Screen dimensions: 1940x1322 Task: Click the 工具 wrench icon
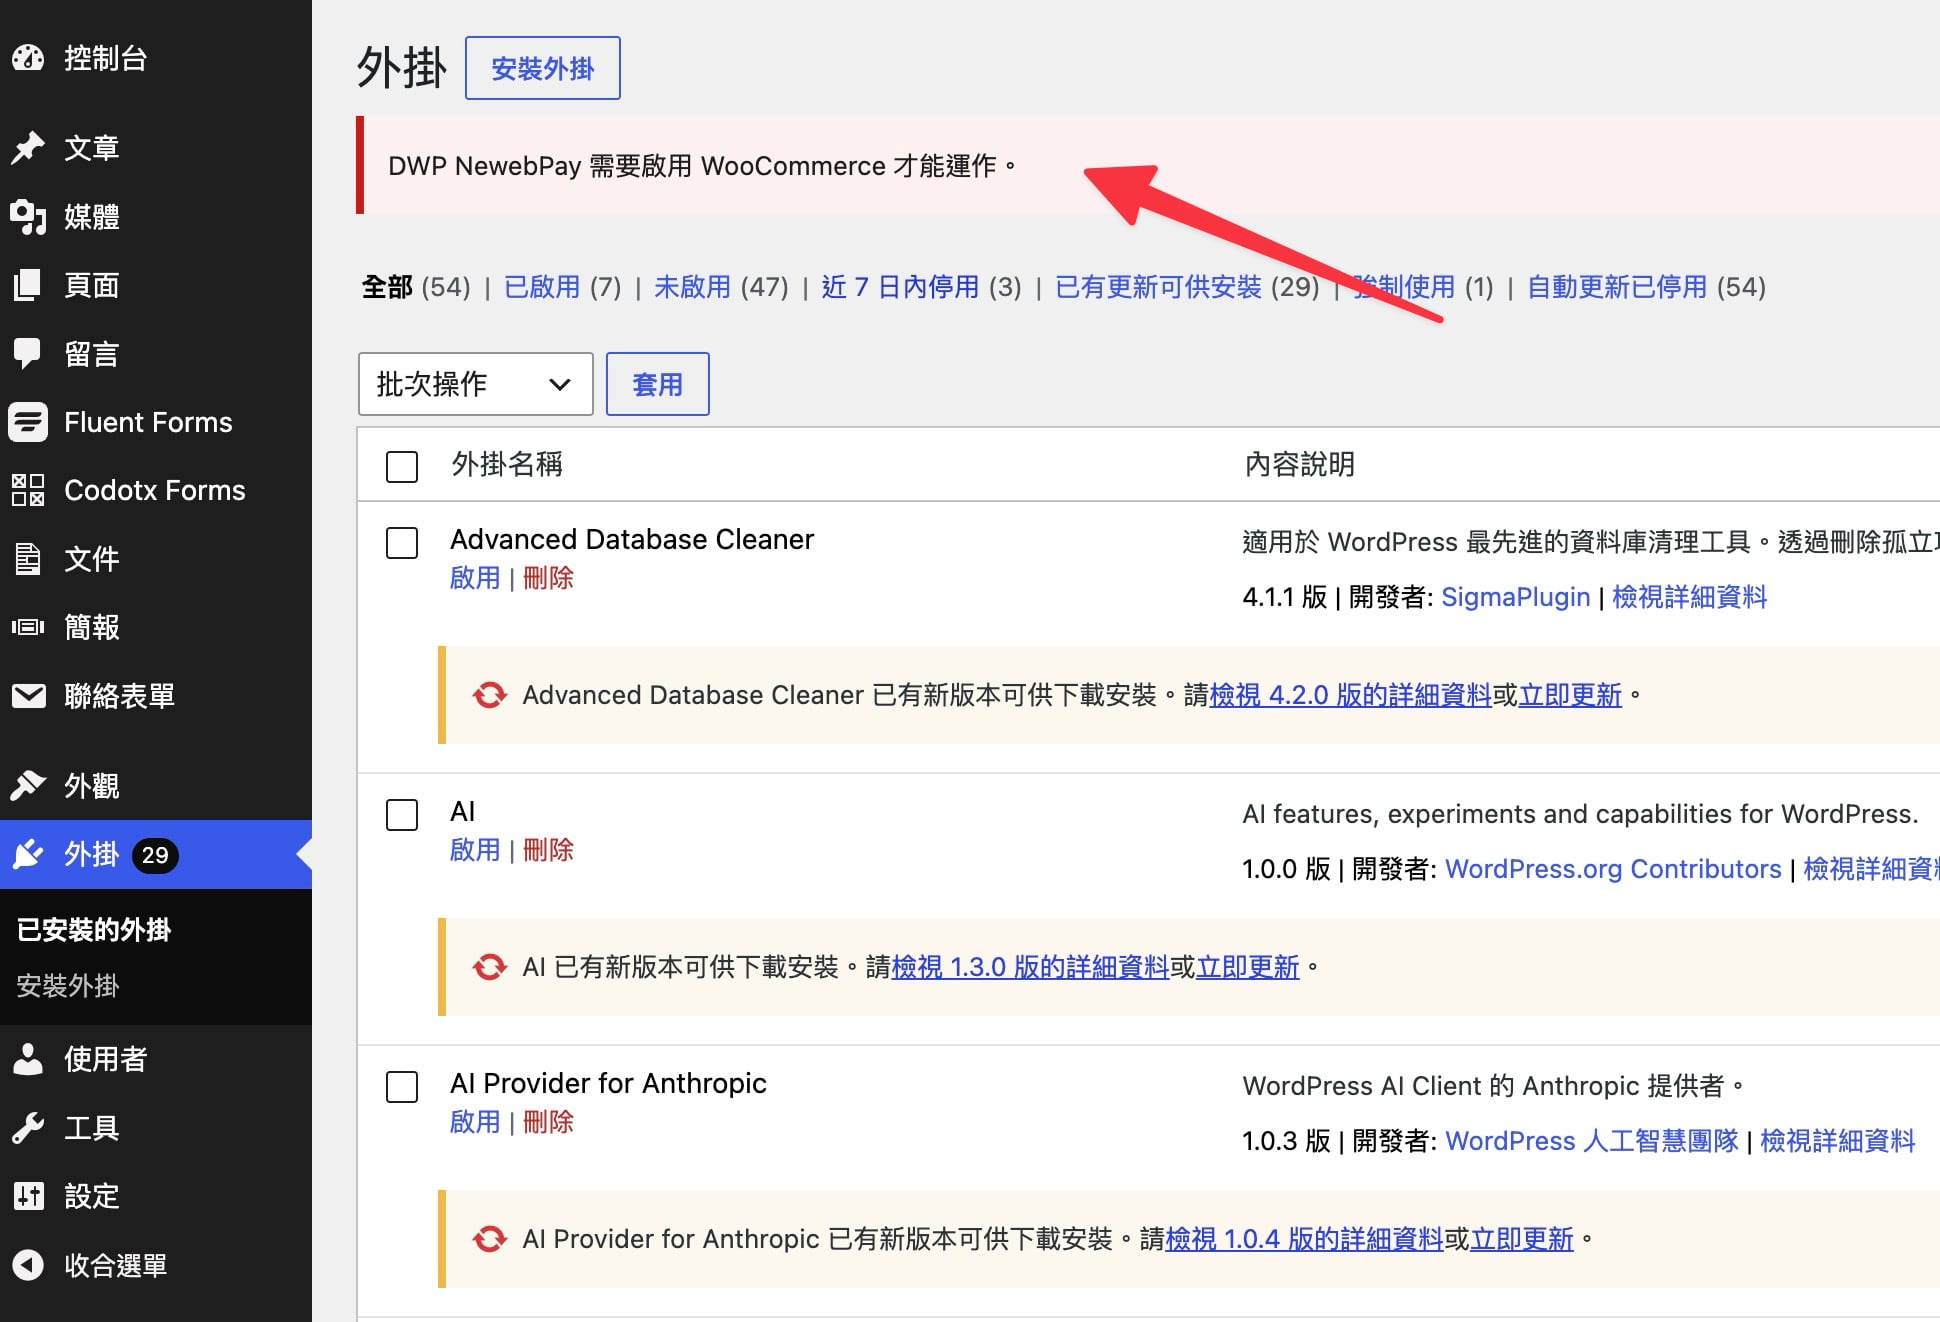point(28,1128)
